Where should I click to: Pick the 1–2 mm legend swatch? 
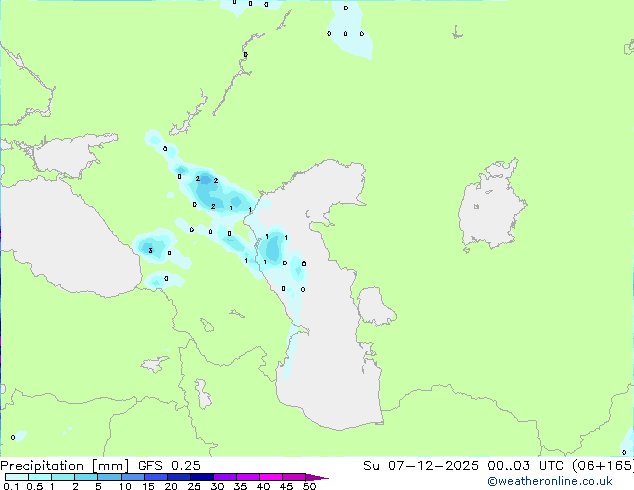pyautogui.click(x=63, y=477)
